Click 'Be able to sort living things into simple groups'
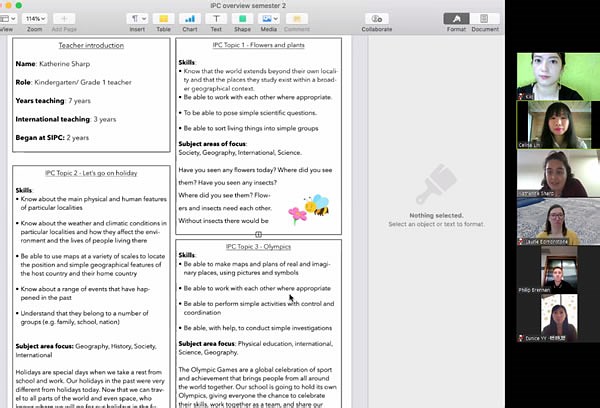The height and width of the screenshot is (408, 600). click(x=251, y=128)
